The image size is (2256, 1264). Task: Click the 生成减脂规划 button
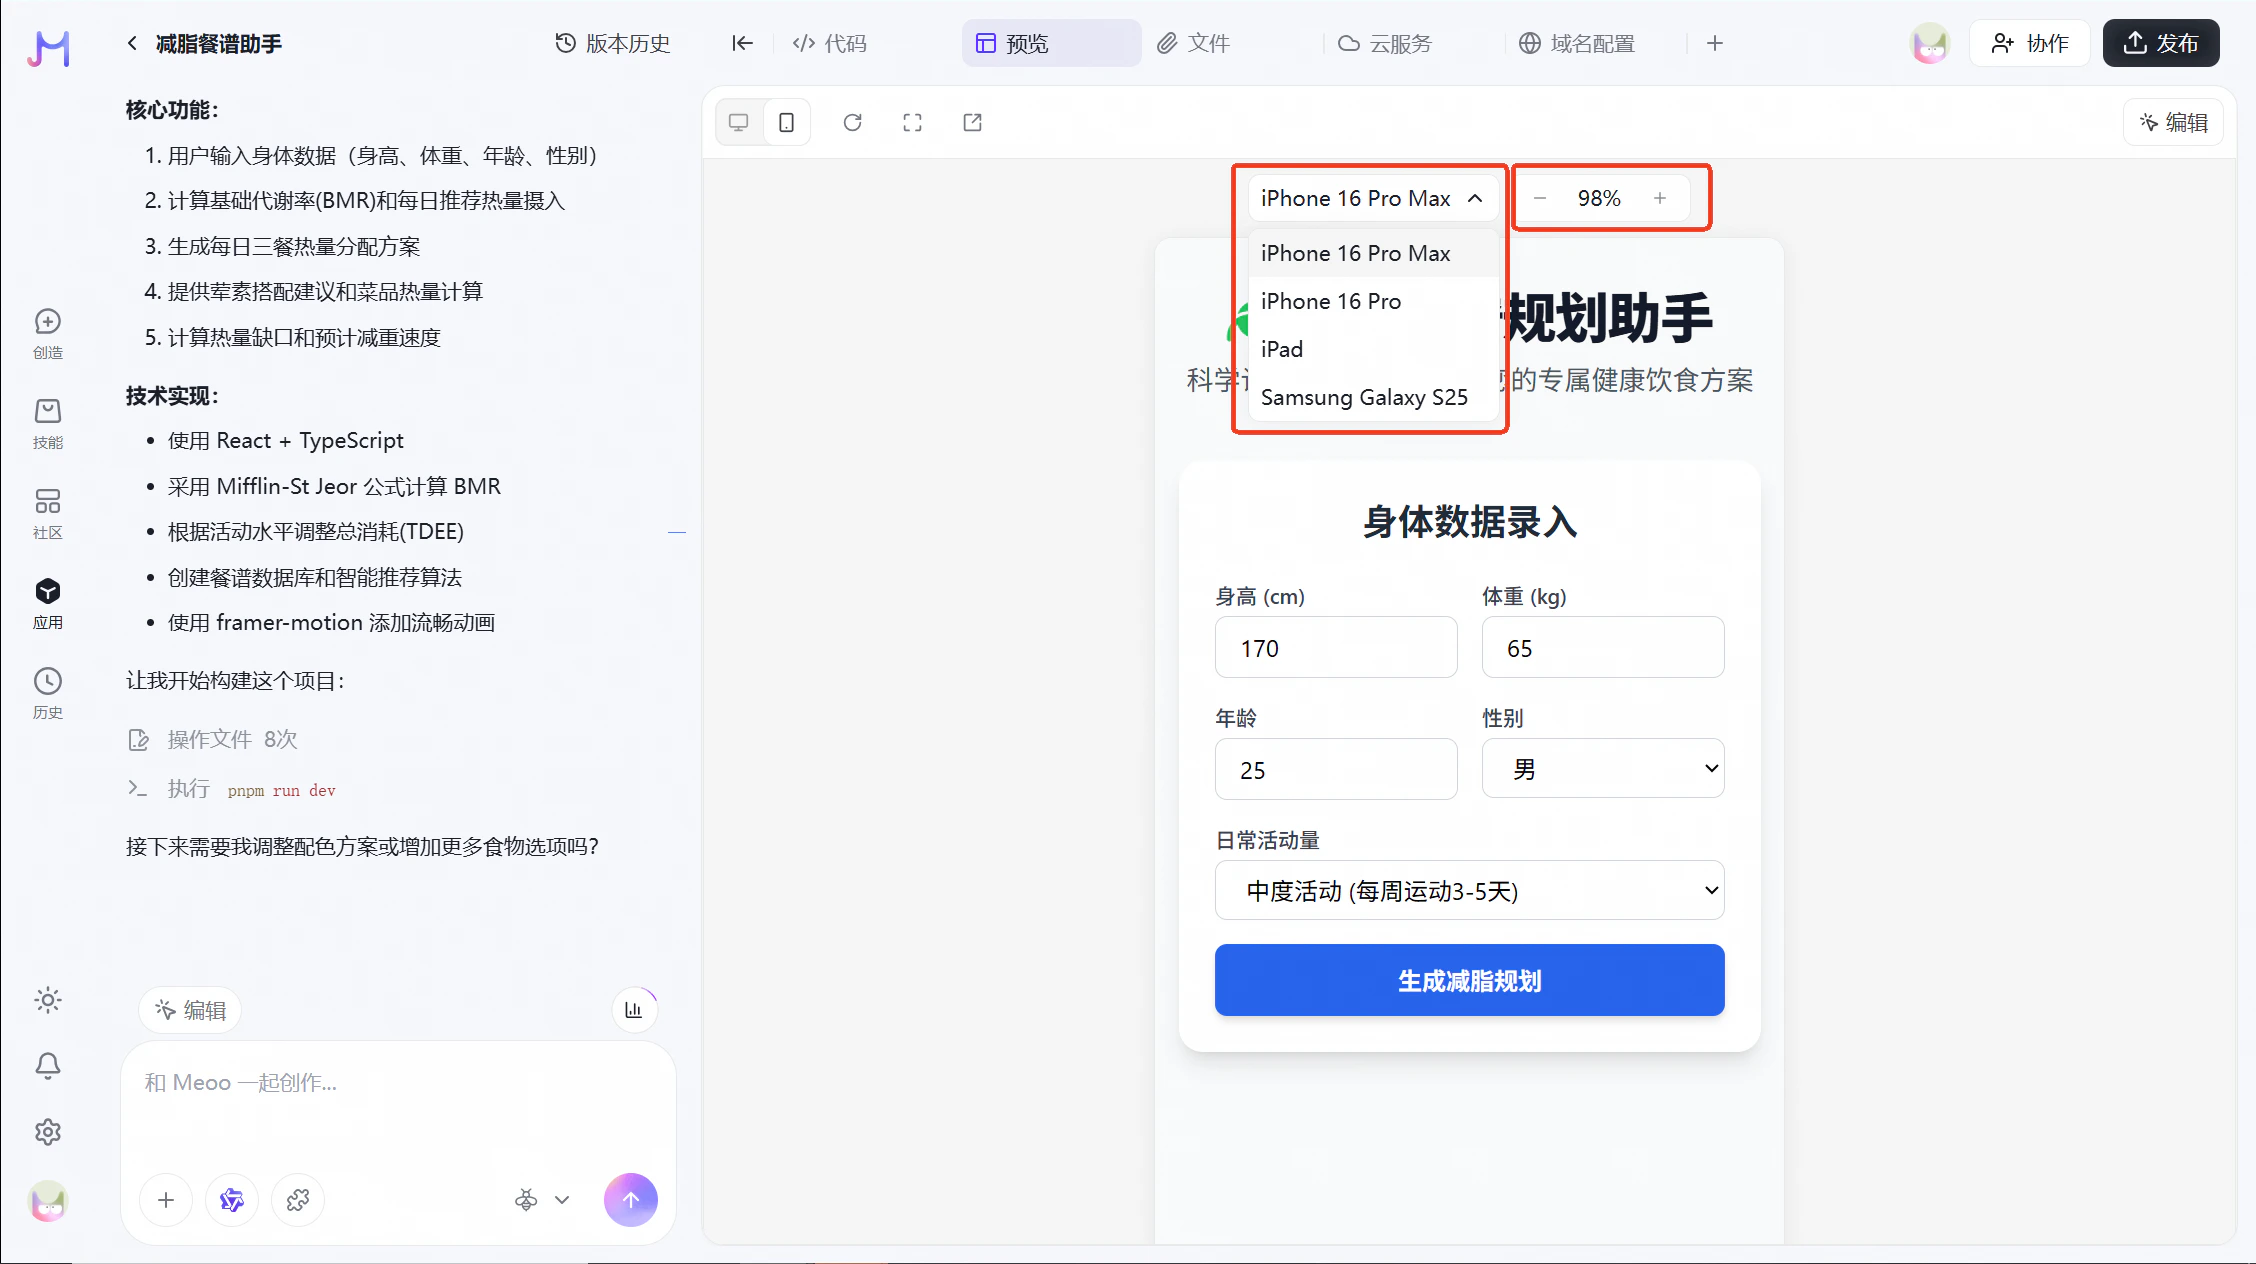click(1469, 980)
